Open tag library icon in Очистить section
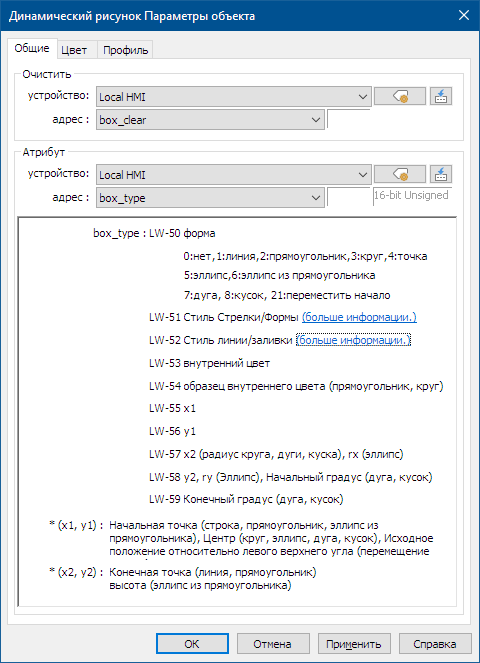Viewport: 480px width, 663px height. click(400, 96)
